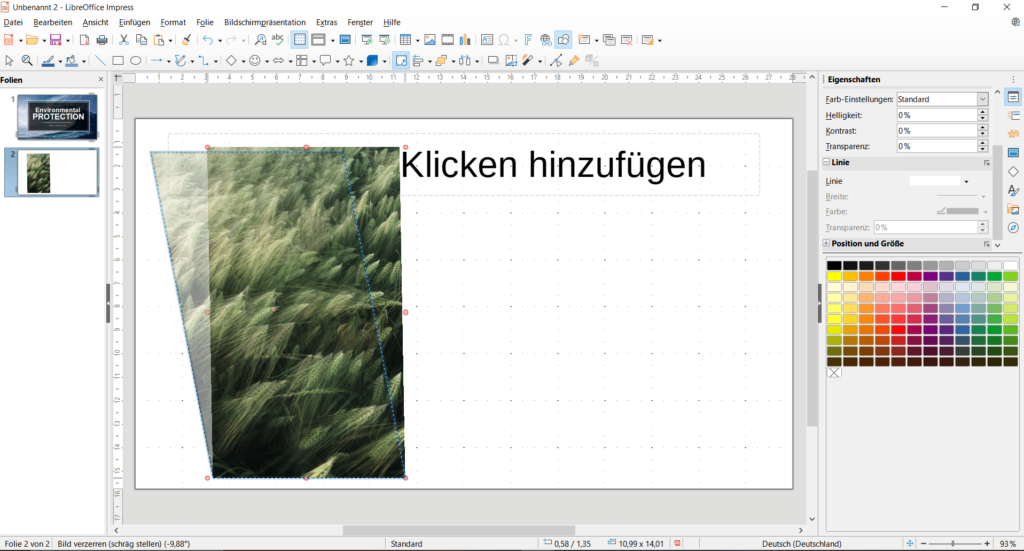The height and width of the screenshot is (551, 1024).
Task: Open the Farb-Einstellungen dropdown
Action: pos(982,99)
